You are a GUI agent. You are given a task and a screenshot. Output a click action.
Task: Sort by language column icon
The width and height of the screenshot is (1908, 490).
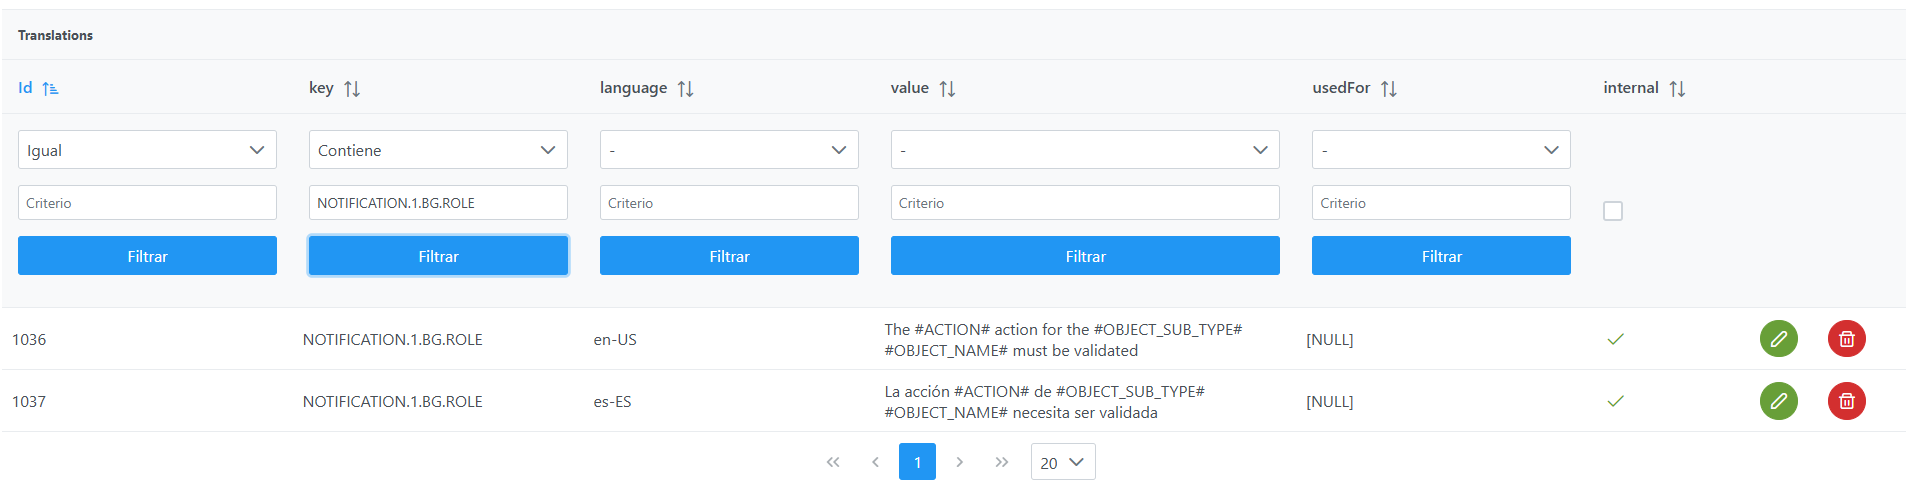685,89
